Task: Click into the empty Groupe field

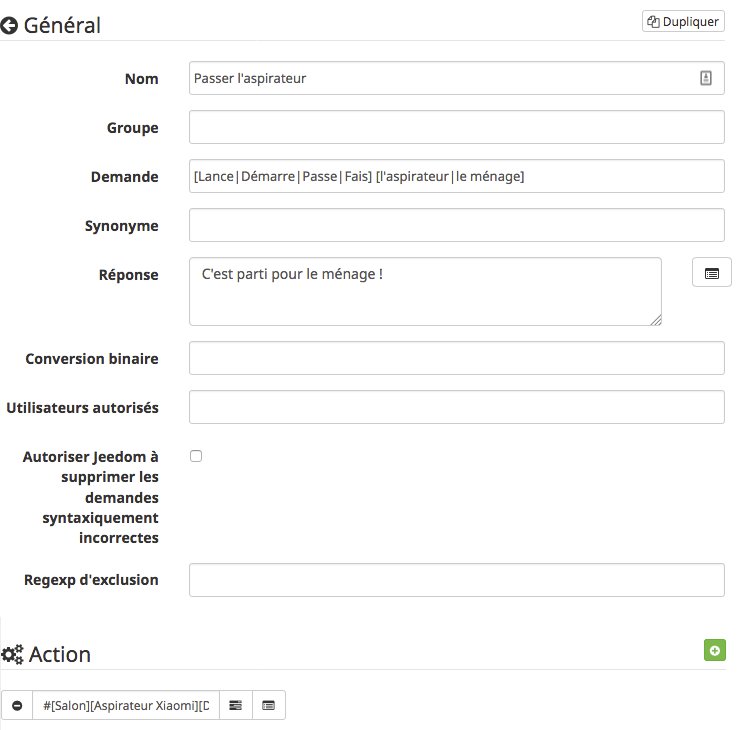Action: pos(457,127)
